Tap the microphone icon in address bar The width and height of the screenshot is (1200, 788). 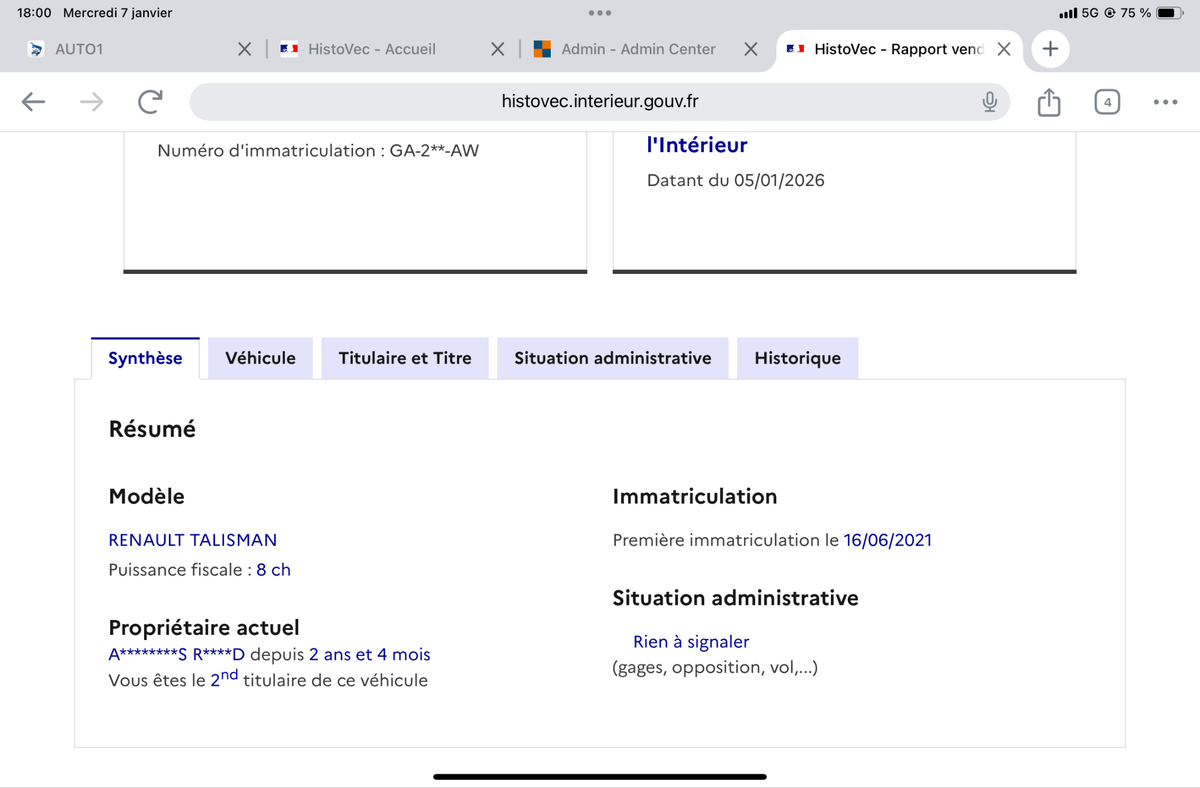[x=989, y=101]
